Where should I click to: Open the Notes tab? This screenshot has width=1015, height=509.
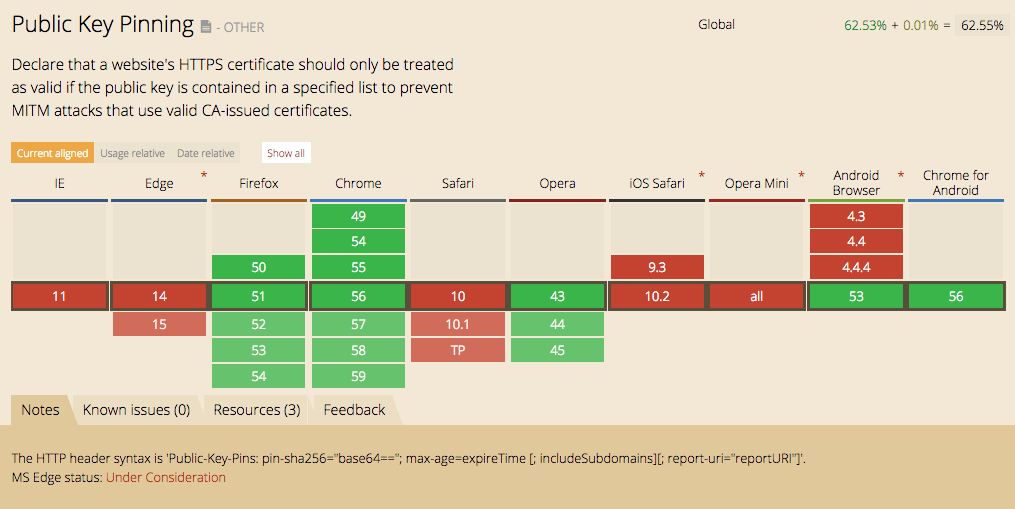point(41,410)
